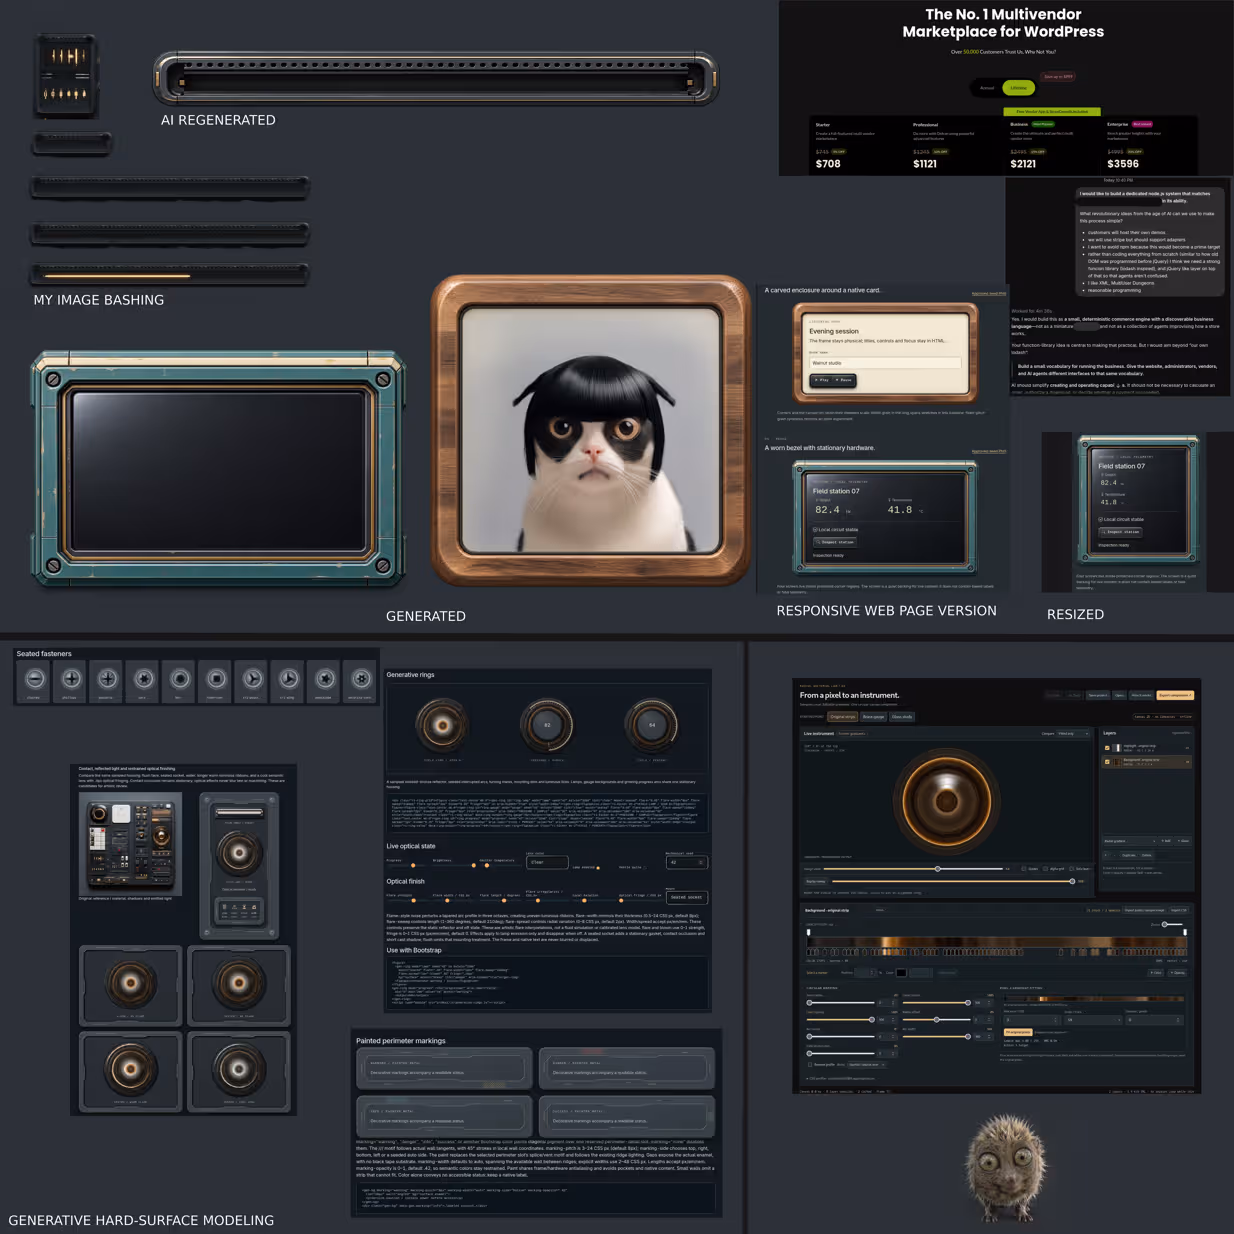The width and height of the screenshot is (1234, 1234).
Task: Open the Lens color dropdown set to Clear
Action: point(547,862)
